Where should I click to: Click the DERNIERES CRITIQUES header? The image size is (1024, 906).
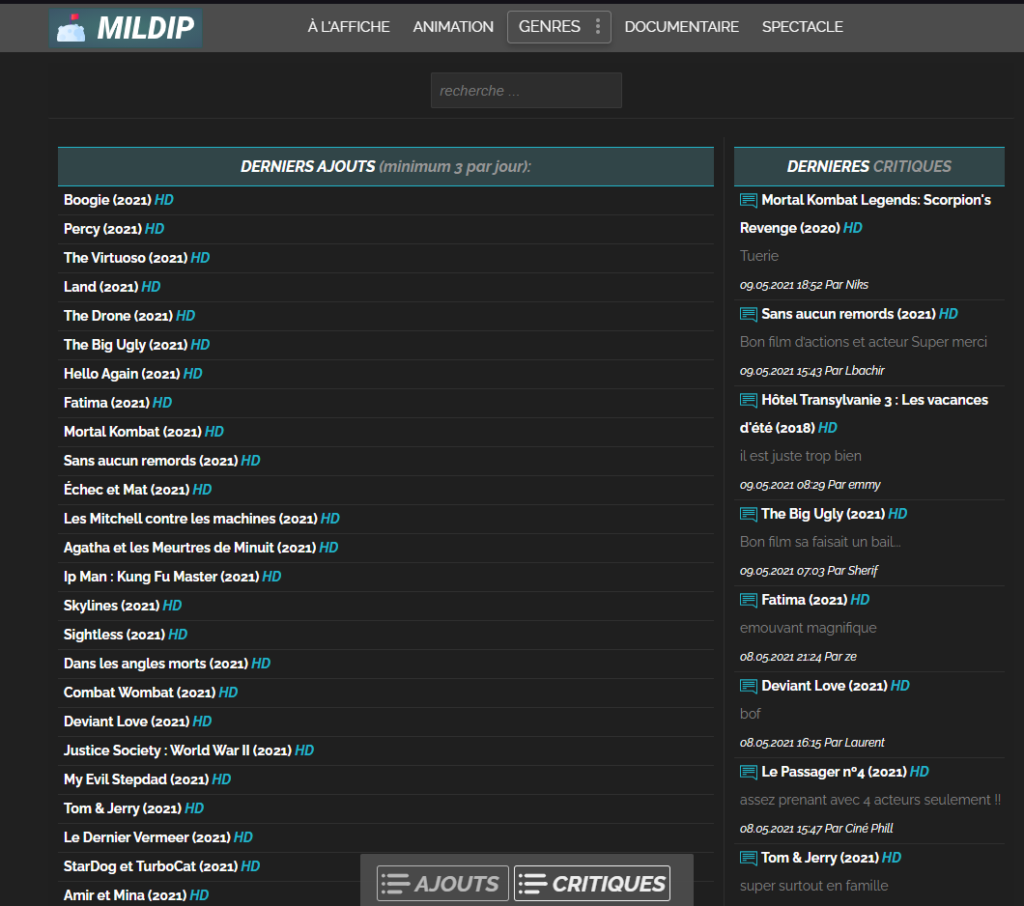coord(869,167)
